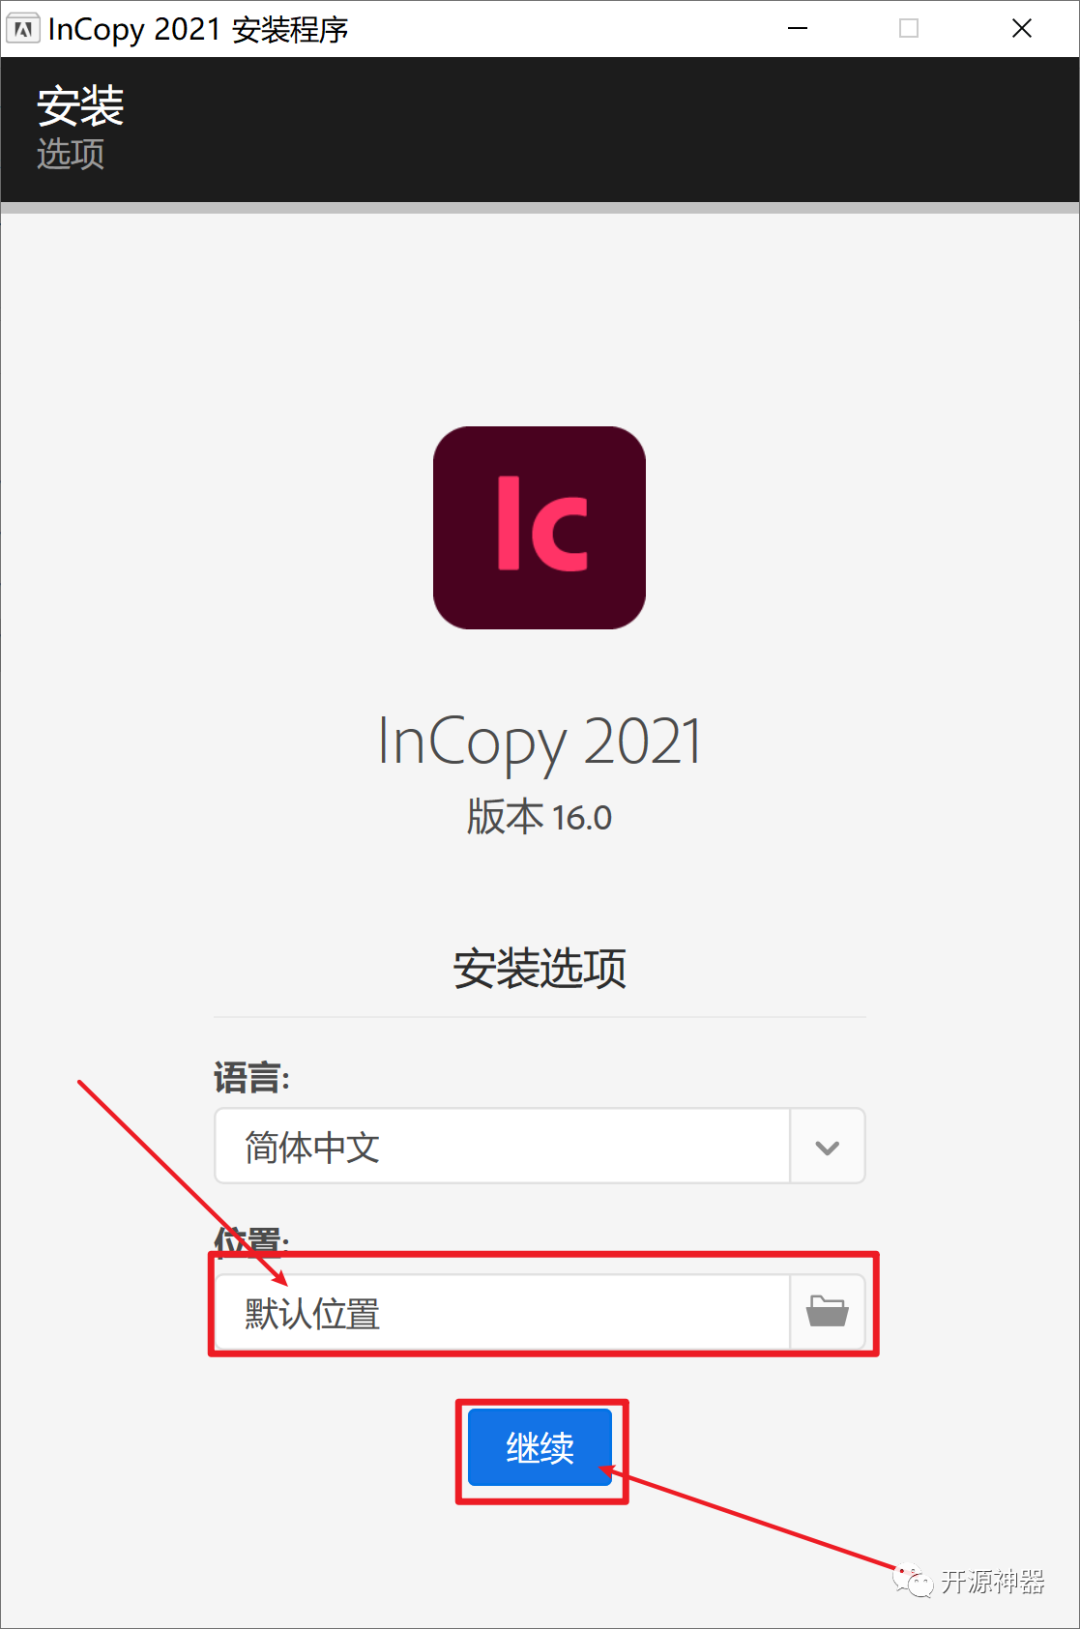Click the folder browse icon for install location
This screenshot has width=1080, height=1629.
[x=827, y=1311]
